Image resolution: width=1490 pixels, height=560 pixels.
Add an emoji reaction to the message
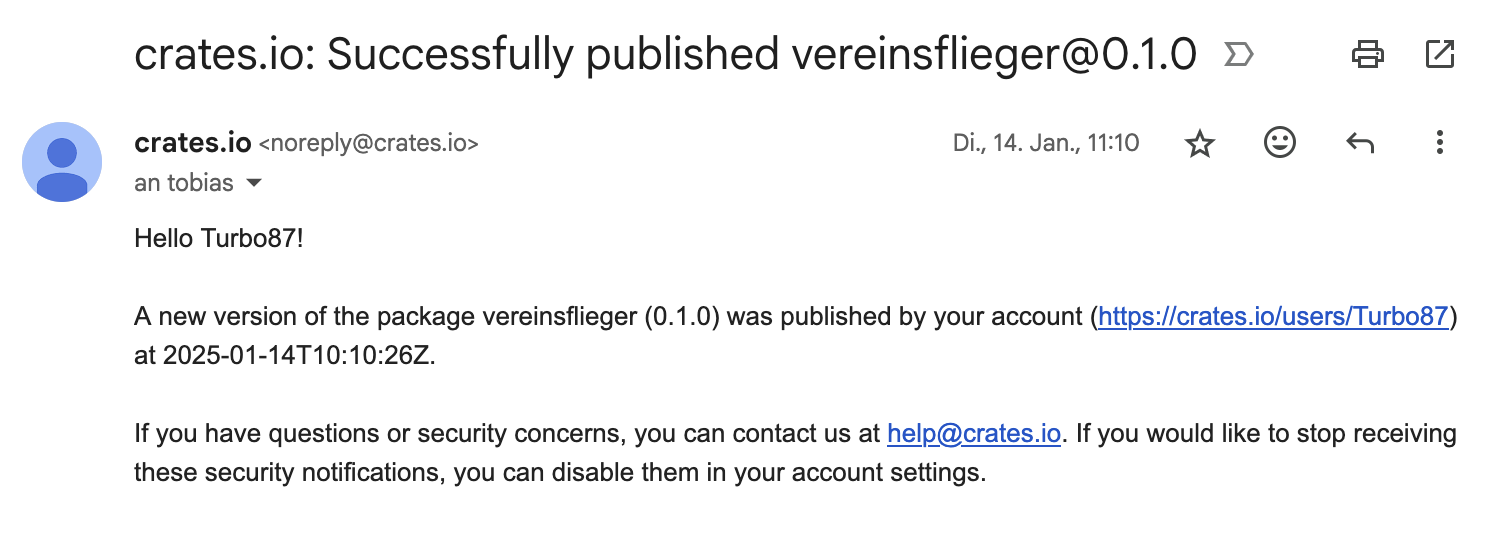(1280, 143)
